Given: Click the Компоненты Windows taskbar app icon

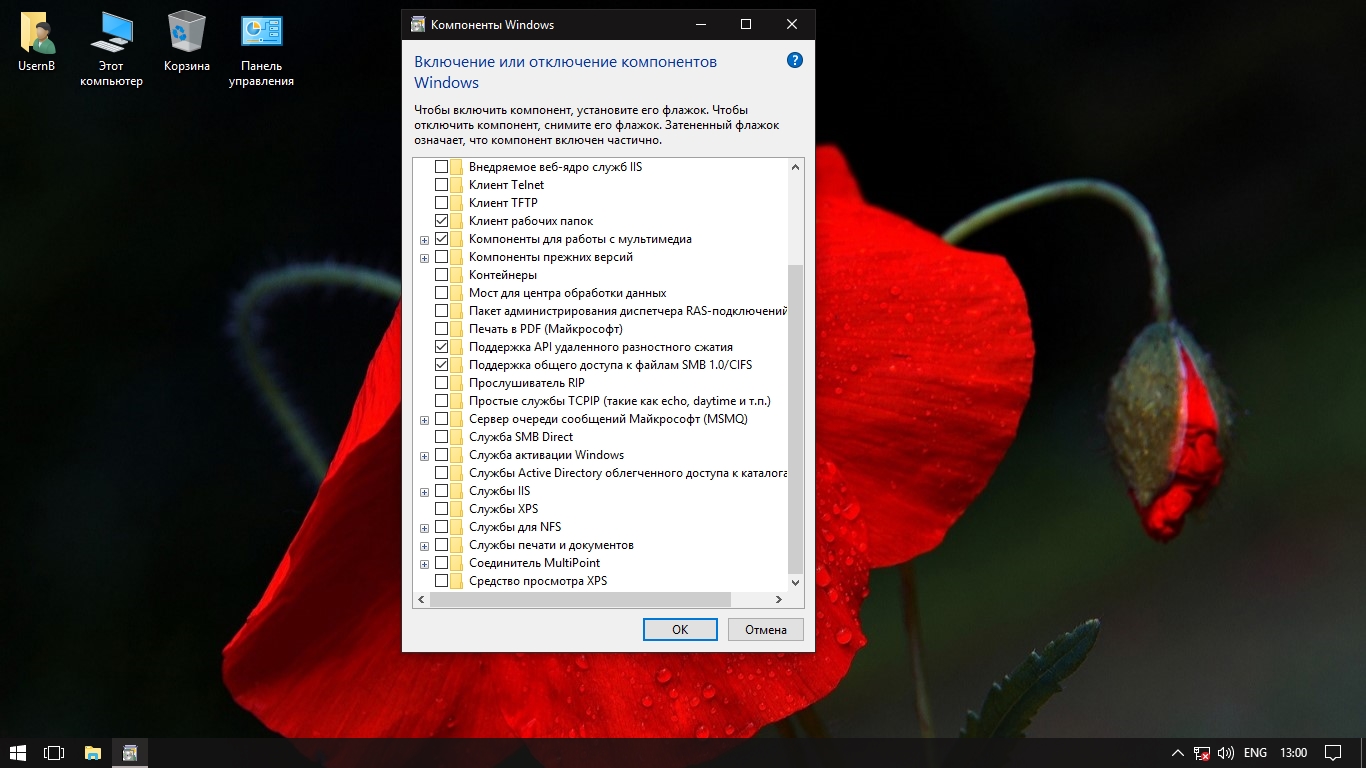Looking at the screenshot, I should 129,752.
